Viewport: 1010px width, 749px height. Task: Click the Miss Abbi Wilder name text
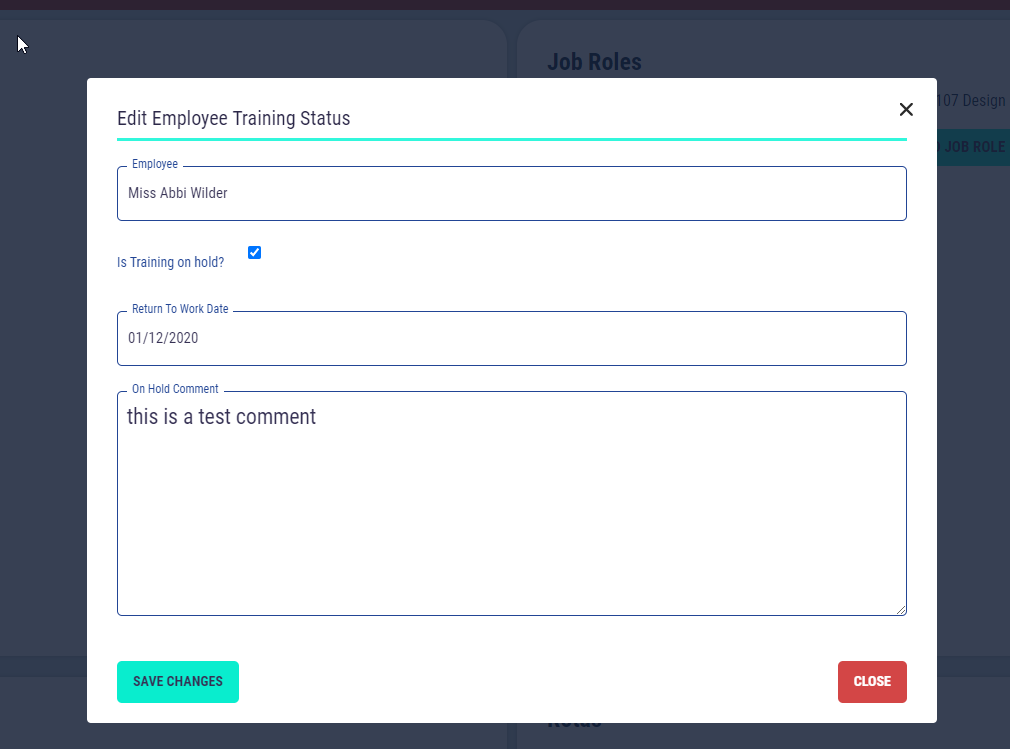[x=177, y=194]
